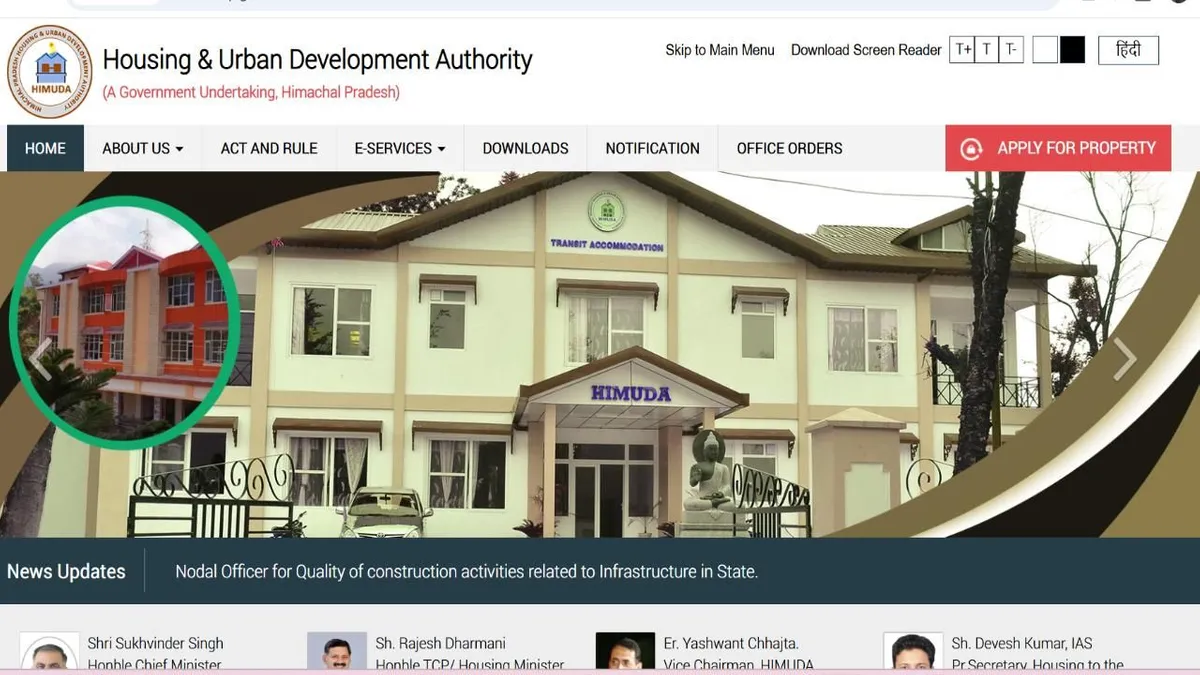
Task: Go to the Downloads section
Action: tap(525, 148)
